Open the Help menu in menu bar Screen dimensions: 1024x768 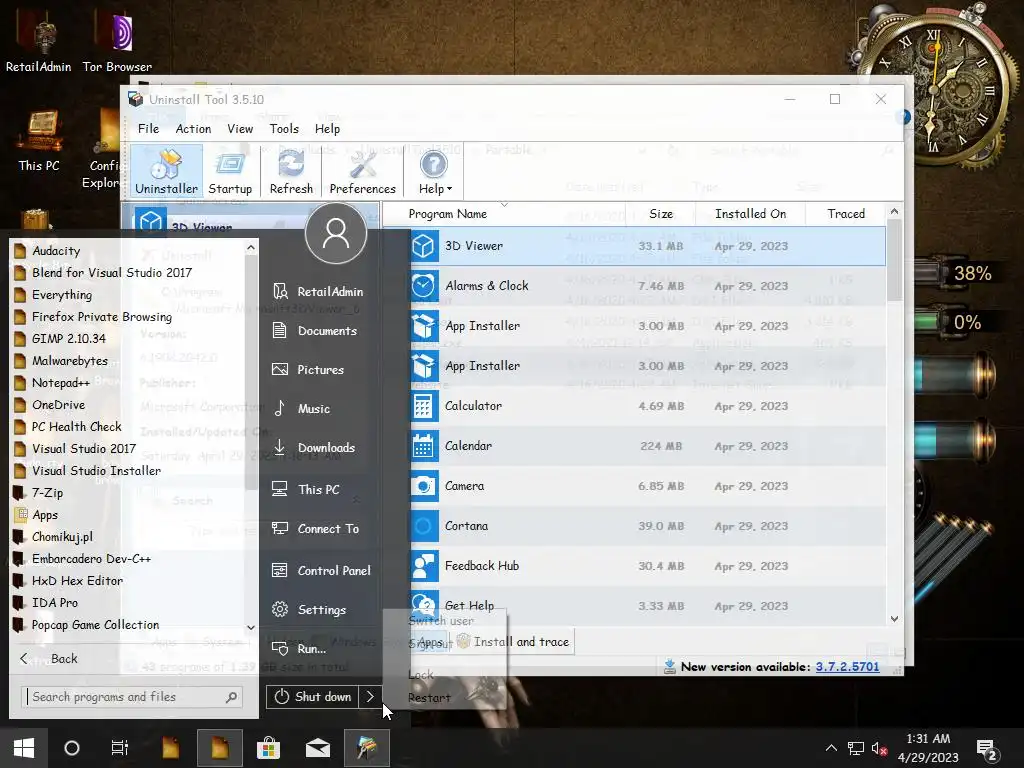click(327, 129)
